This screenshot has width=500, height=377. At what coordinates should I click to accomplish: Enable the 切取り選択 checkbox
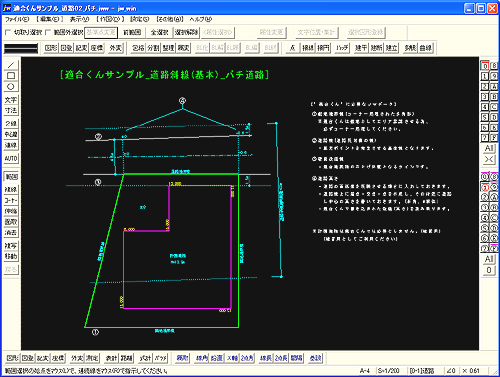click(x=8, y=32)
